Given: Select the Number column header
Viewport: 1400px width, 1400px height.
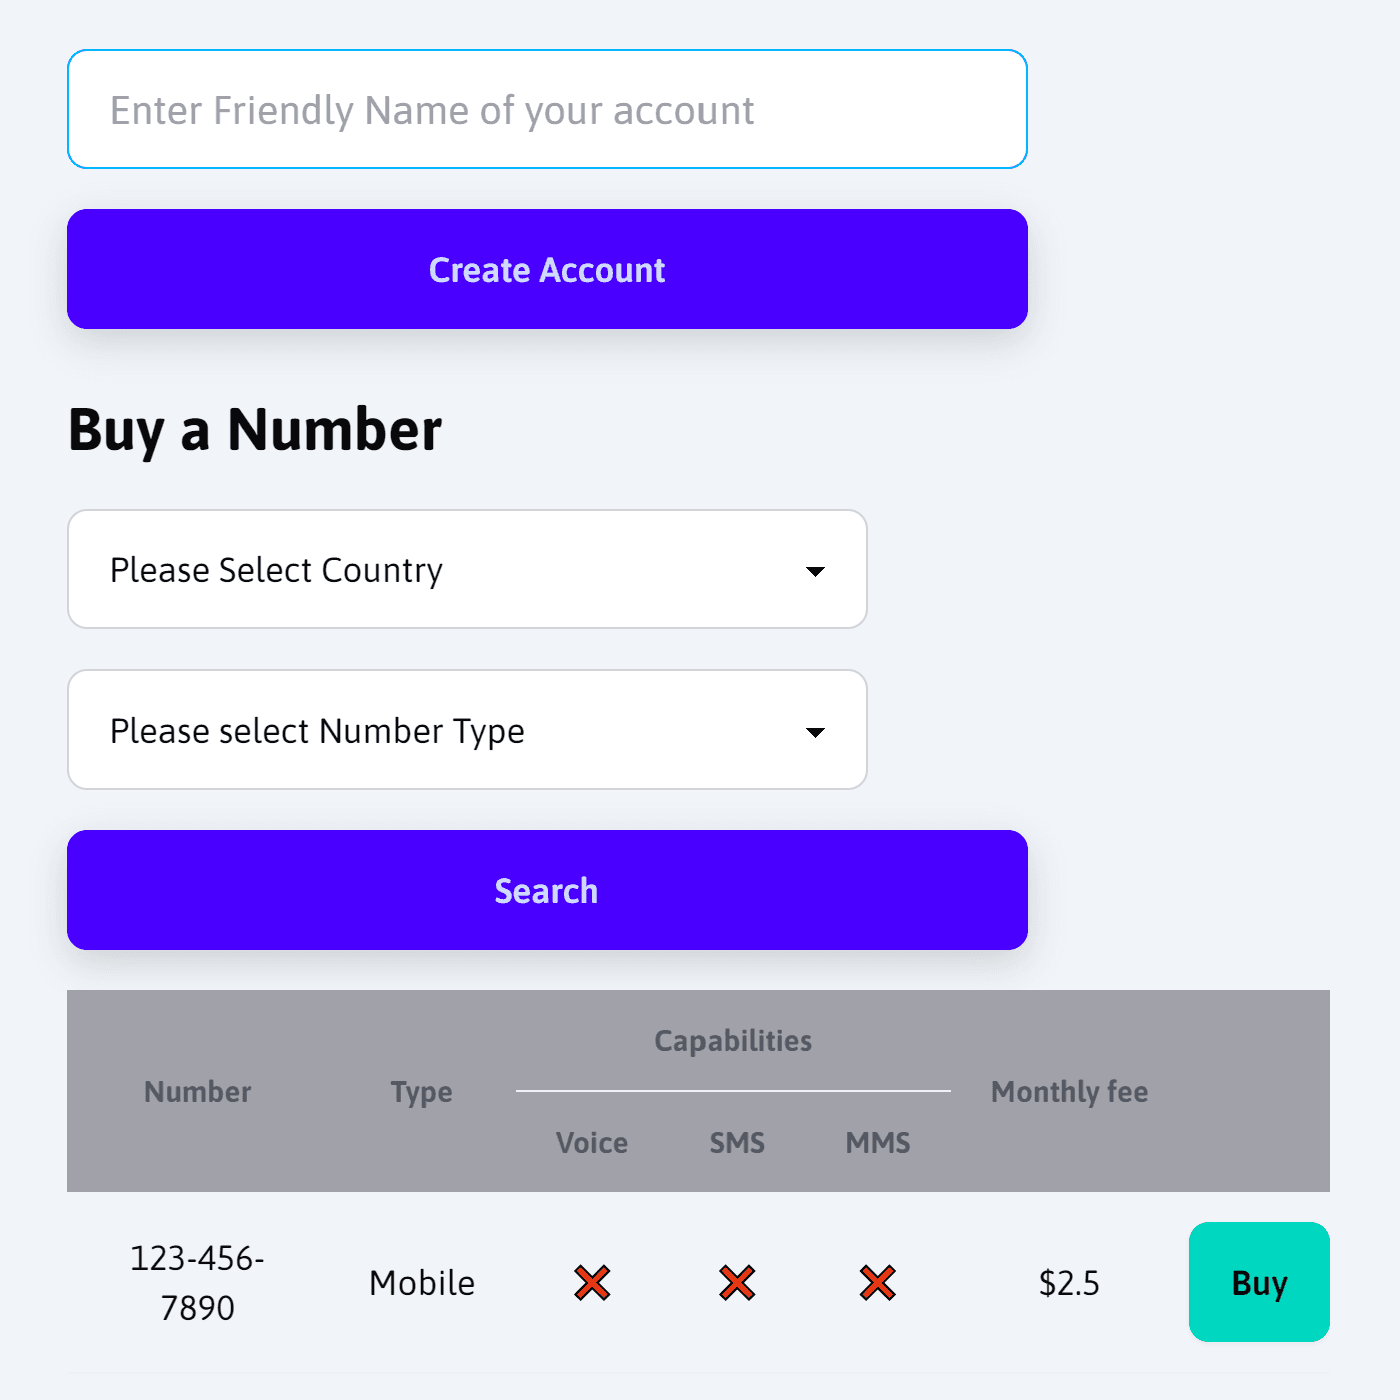Looking at the screenshot, I should pos(198,1091).
